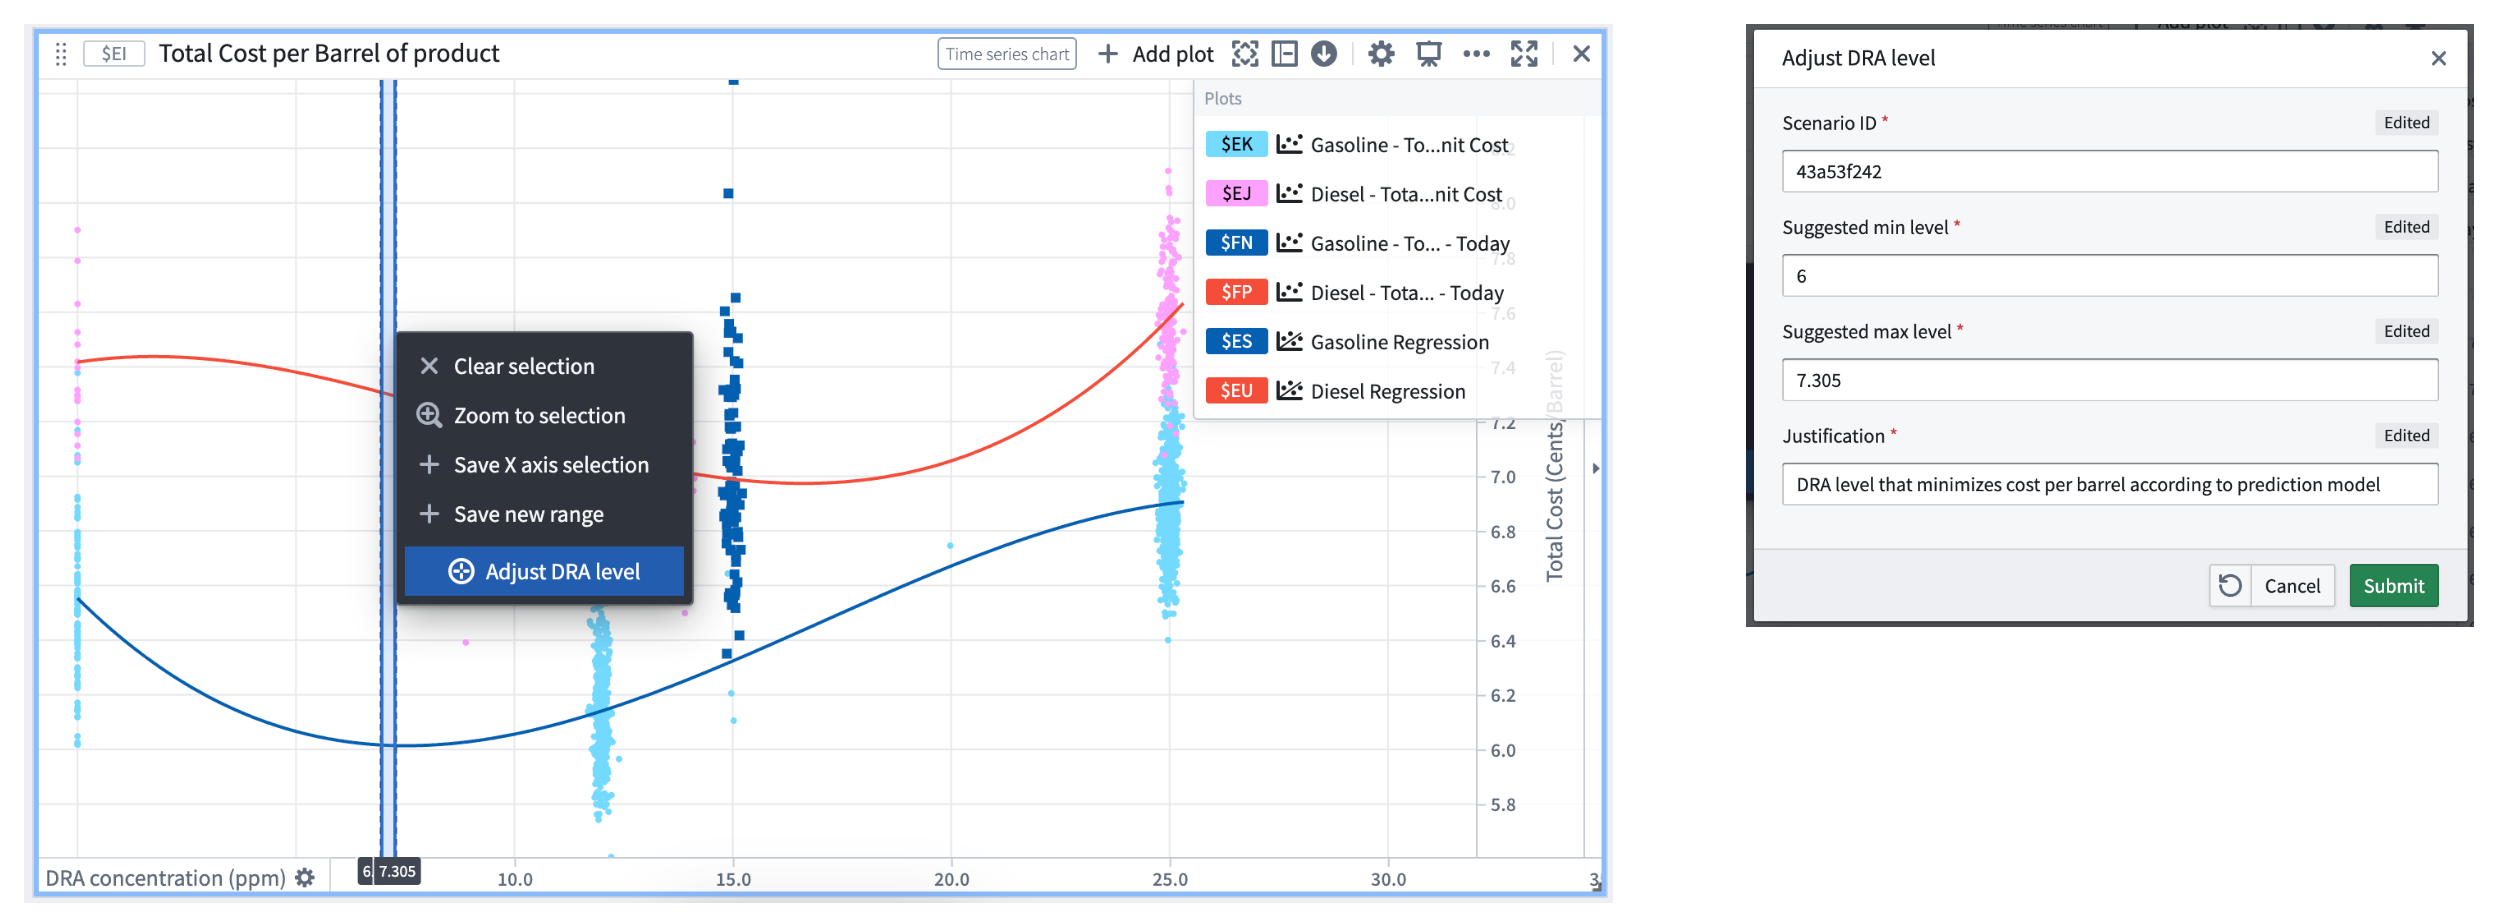The image size is (2508, 920).
Task: Click regression icon beside Diesel Regression
Action: click(x=1290, y=391)
